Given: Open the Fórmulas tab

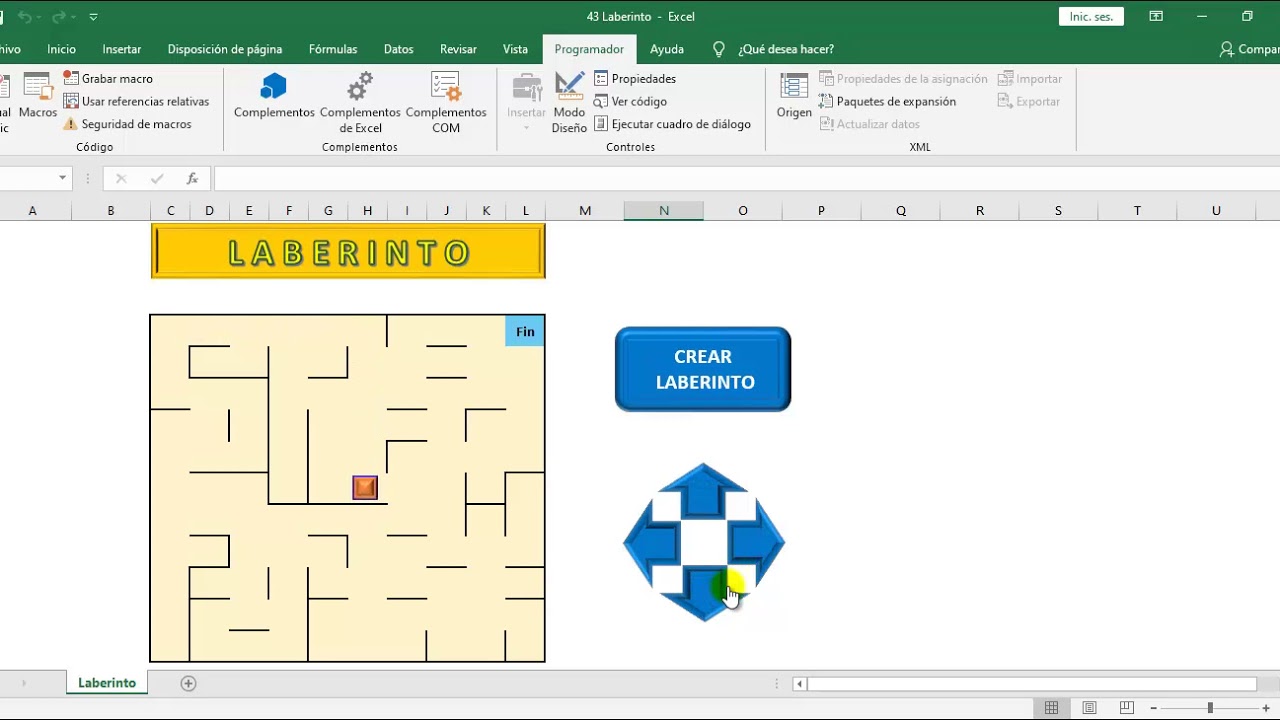Looking at the screenshot, I should (333, 49).
